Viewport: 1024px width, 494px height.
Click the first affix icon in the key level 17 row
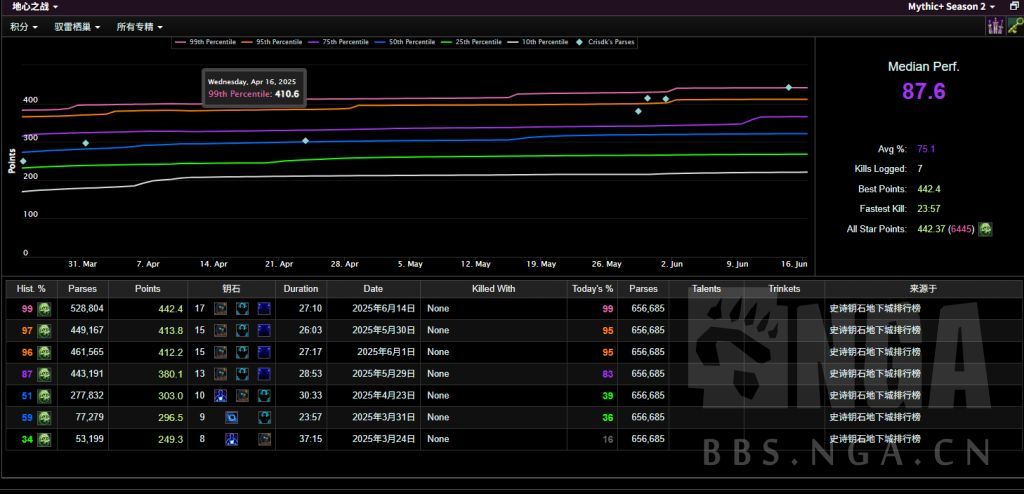(x=221, y=309)
